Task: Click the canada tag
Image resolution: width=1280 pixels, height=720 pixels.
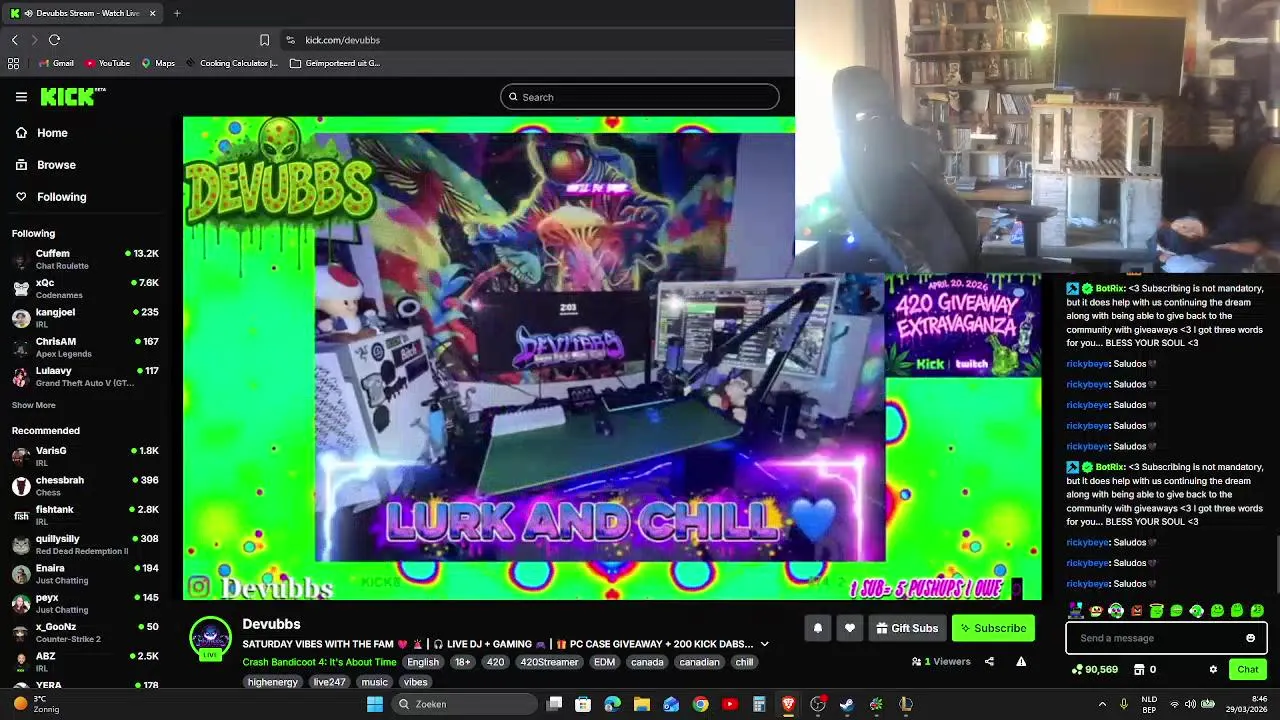Action: coord(647,662)
